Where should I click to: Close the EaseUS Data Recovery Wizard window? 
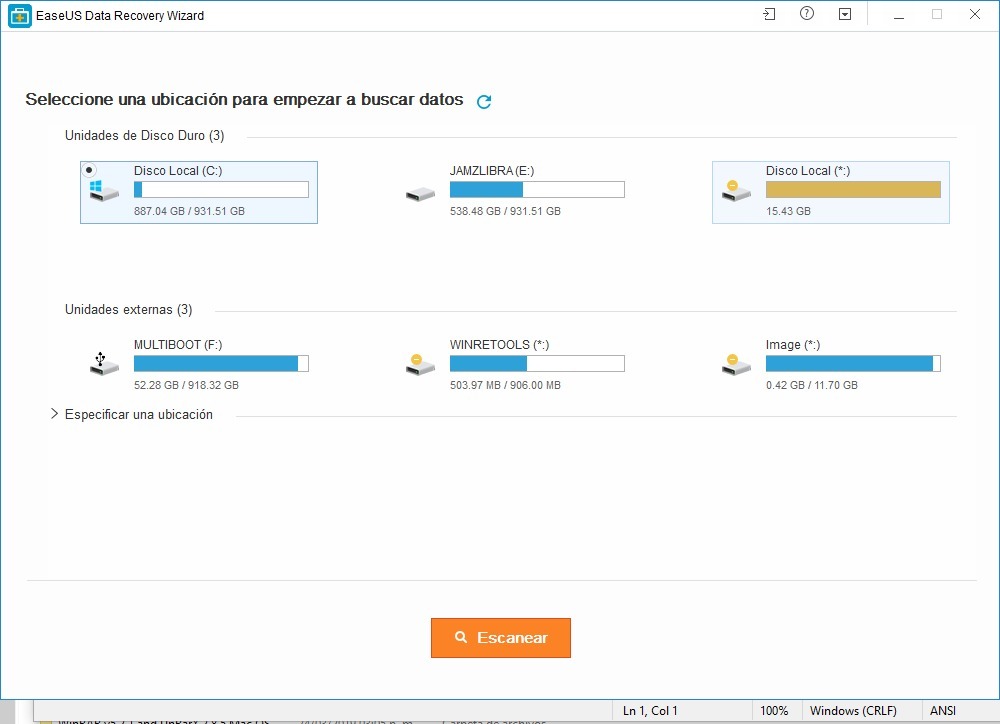click(974, 14)
